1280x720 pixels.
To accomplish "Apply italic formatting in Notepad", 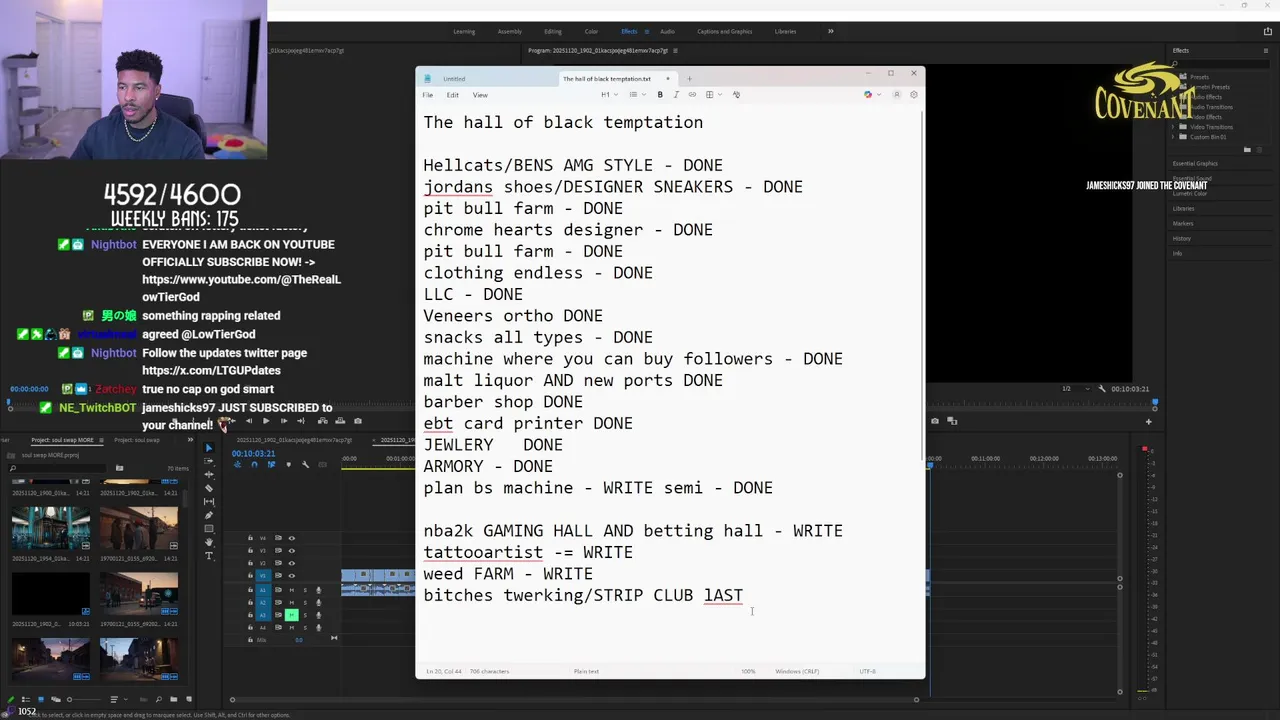I will pyautogui.click(x=676, y=94).
